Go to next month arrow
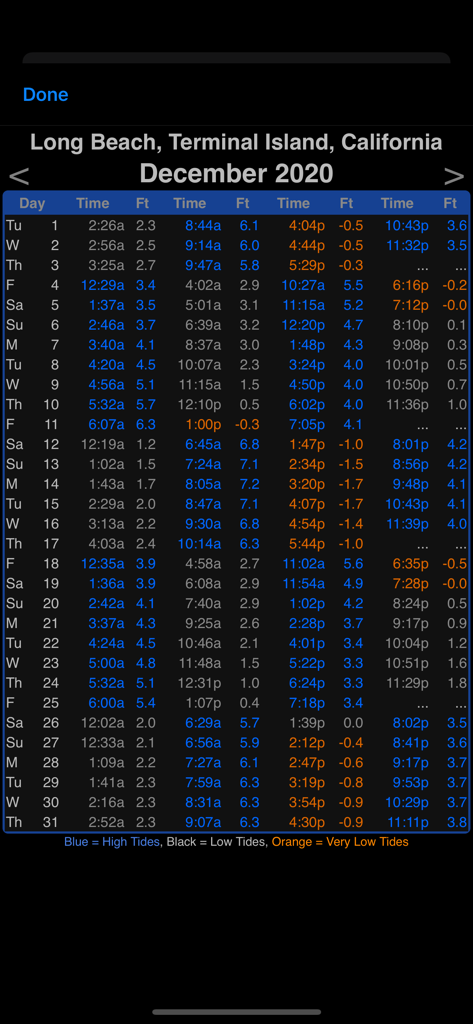This screenshot has height=1024, width=473. (454, 176)
